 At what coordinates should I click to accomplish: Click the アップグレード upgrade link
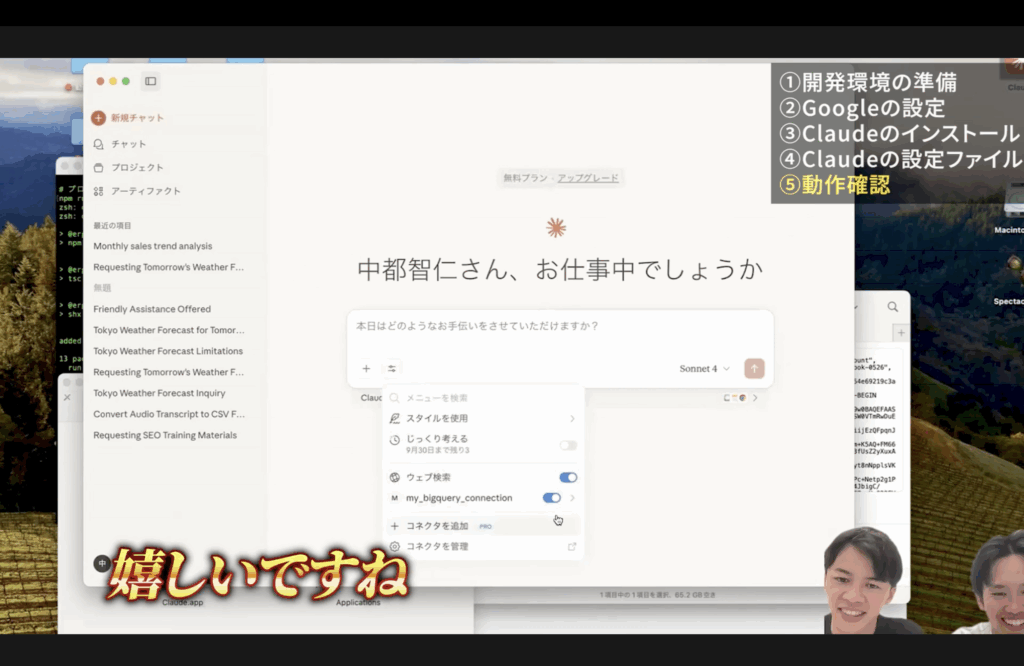pyautogui.click(x=588, y=178)
